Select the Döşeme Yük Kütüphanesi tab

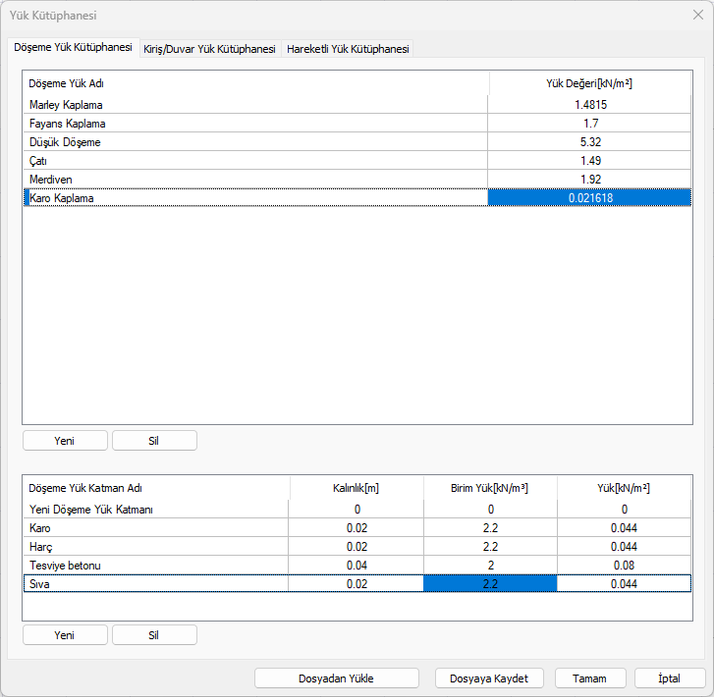[72, 48]
